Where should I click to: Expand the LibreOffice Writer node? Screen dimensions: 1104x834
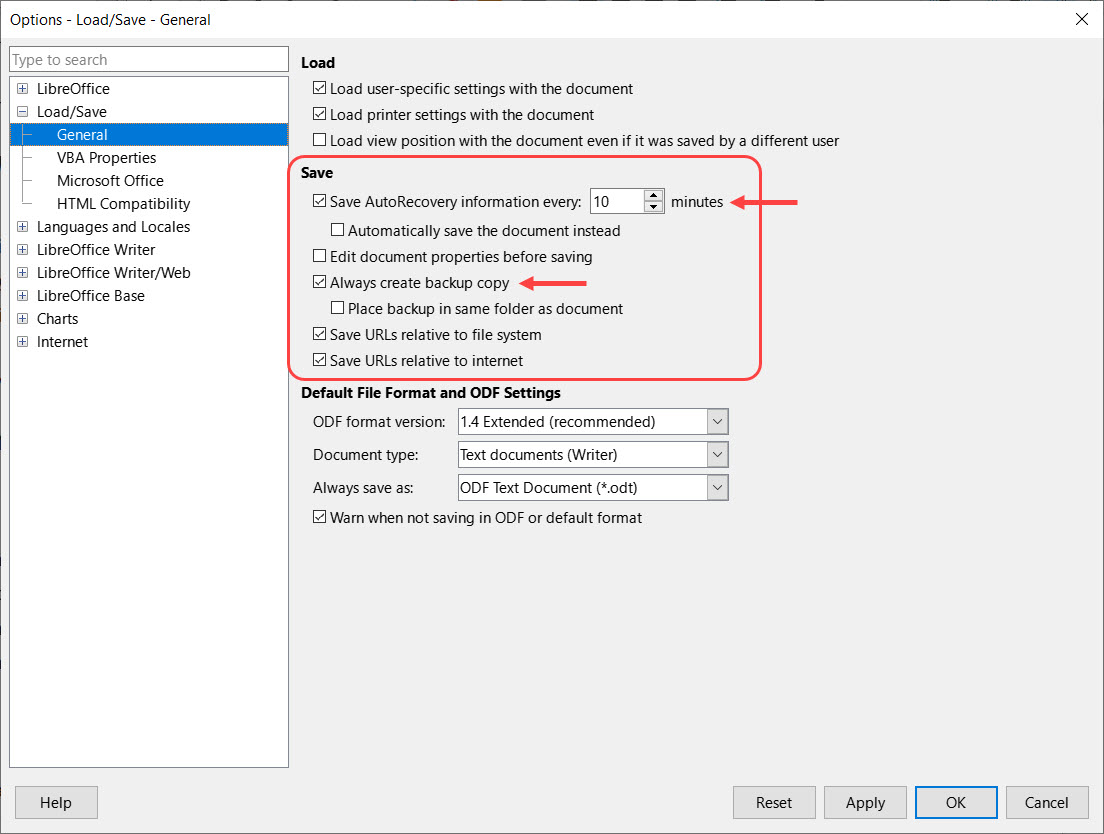click(23, 250)
